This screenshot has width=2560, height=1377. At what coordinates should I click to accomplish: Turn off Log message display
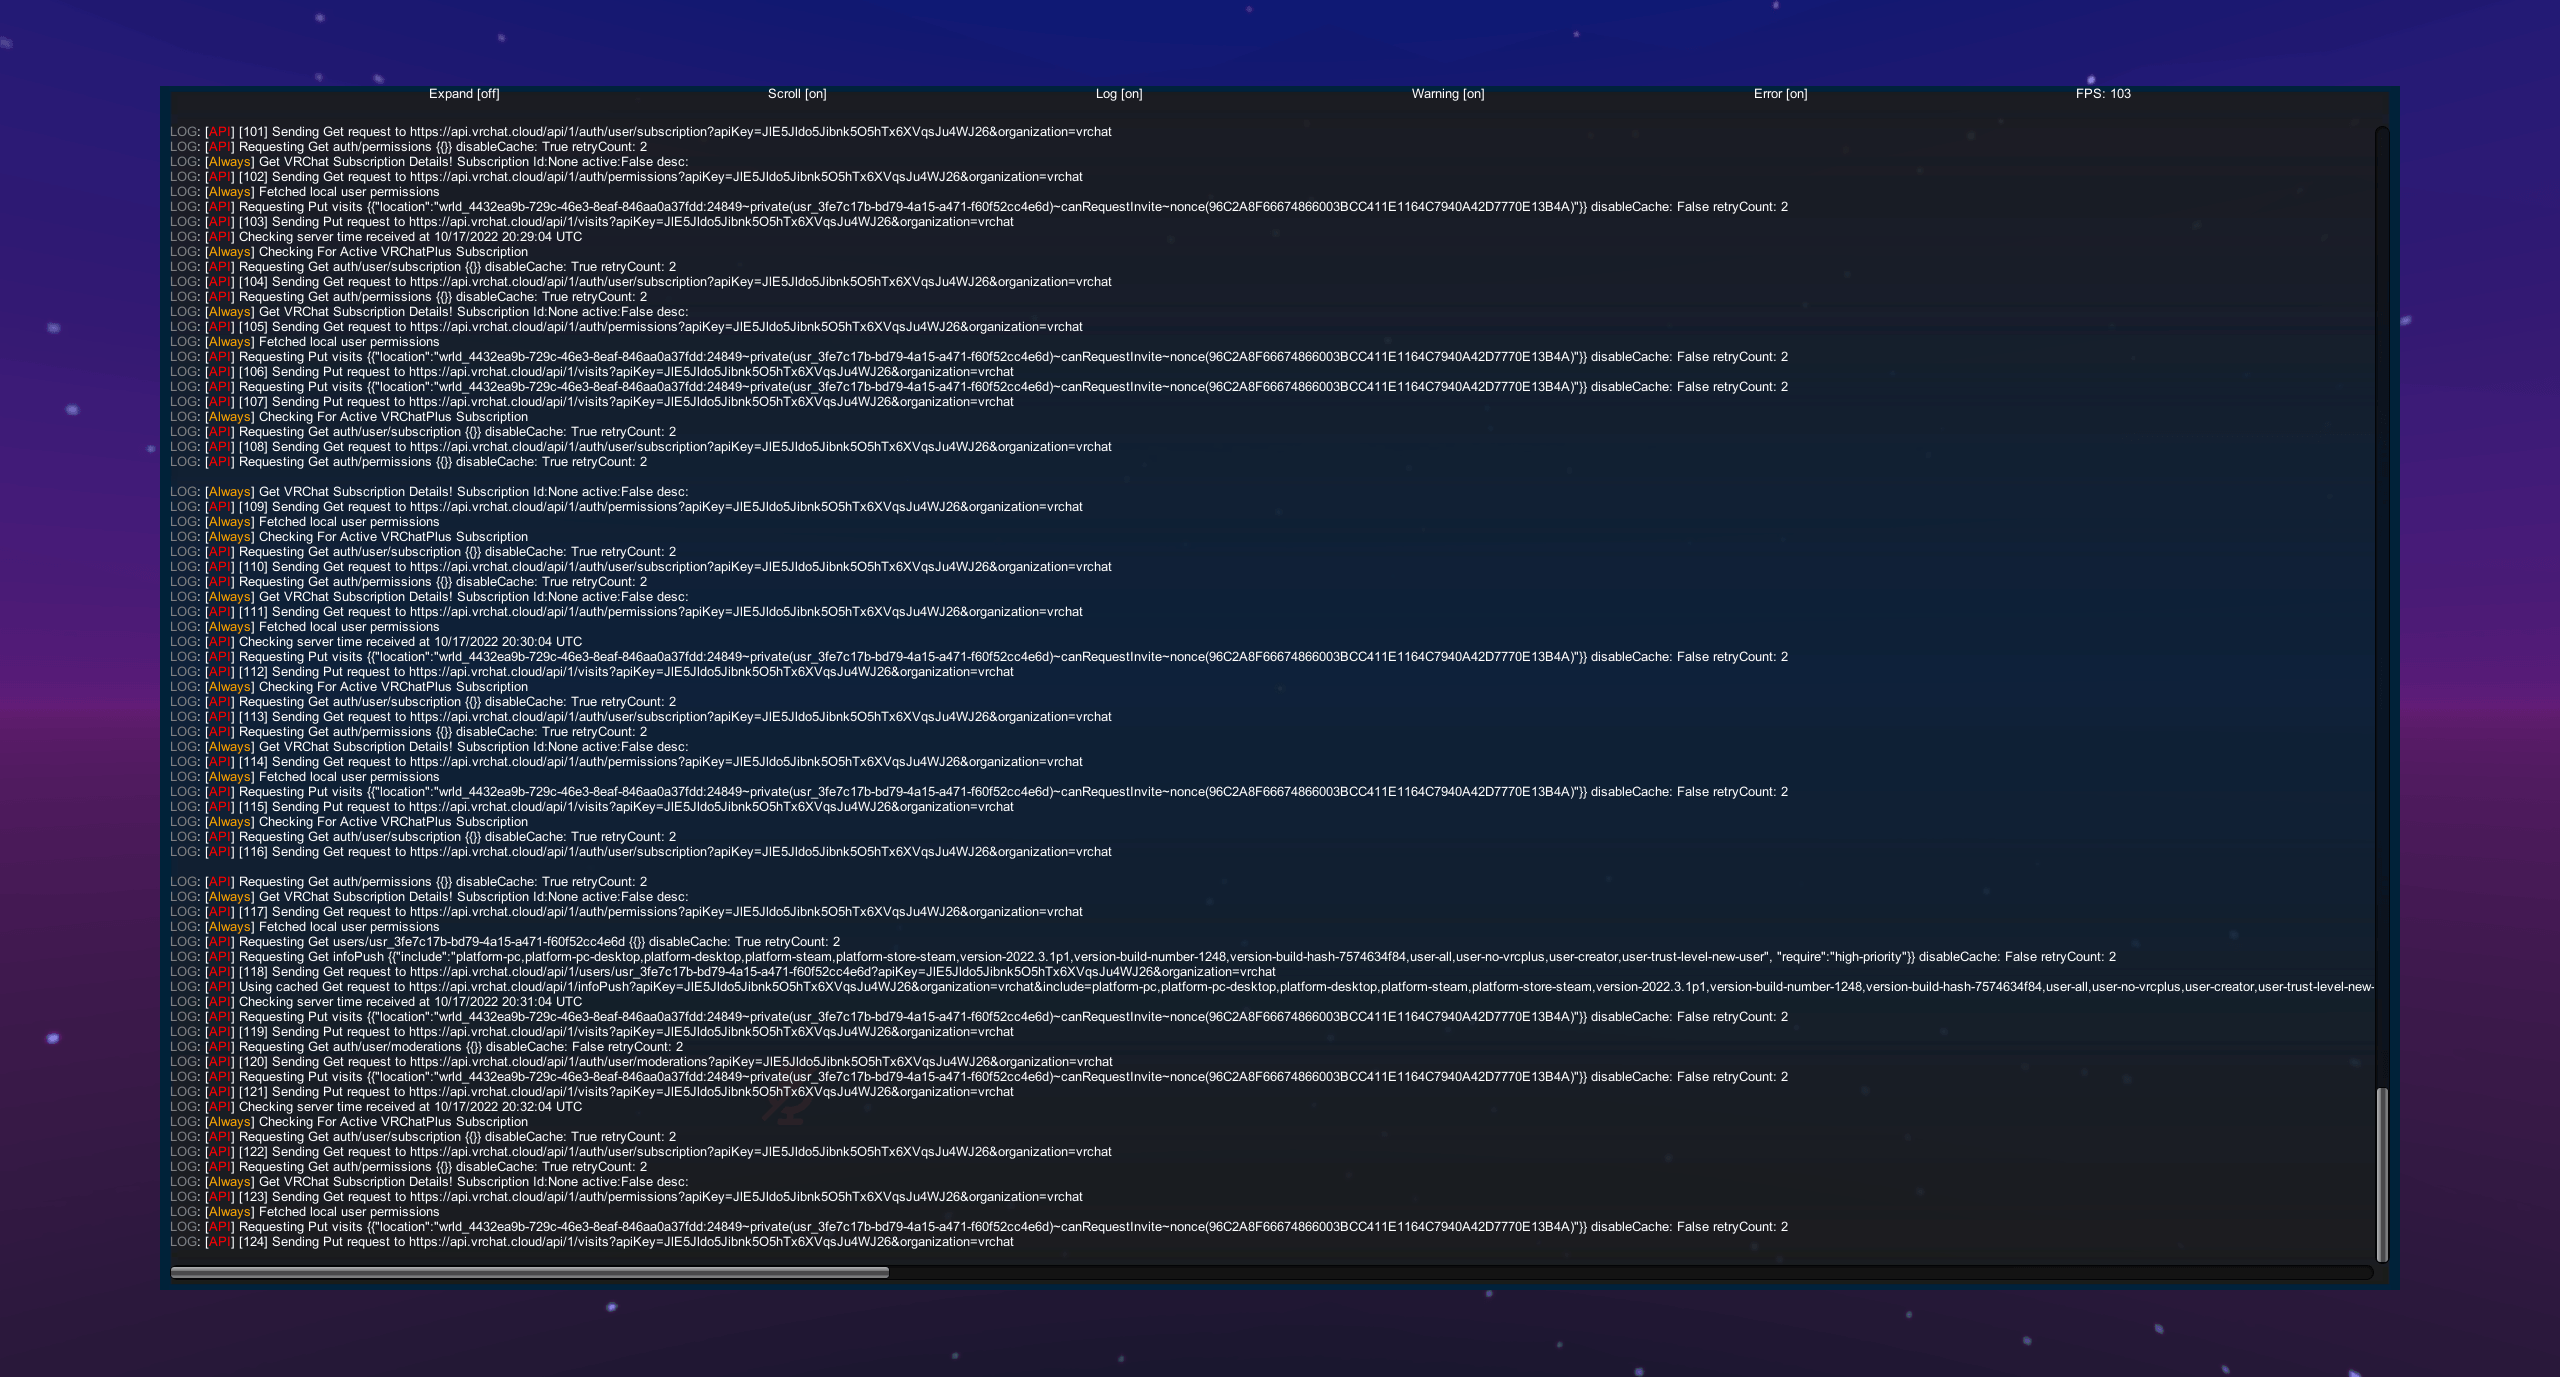click(x=1118, y=93)
